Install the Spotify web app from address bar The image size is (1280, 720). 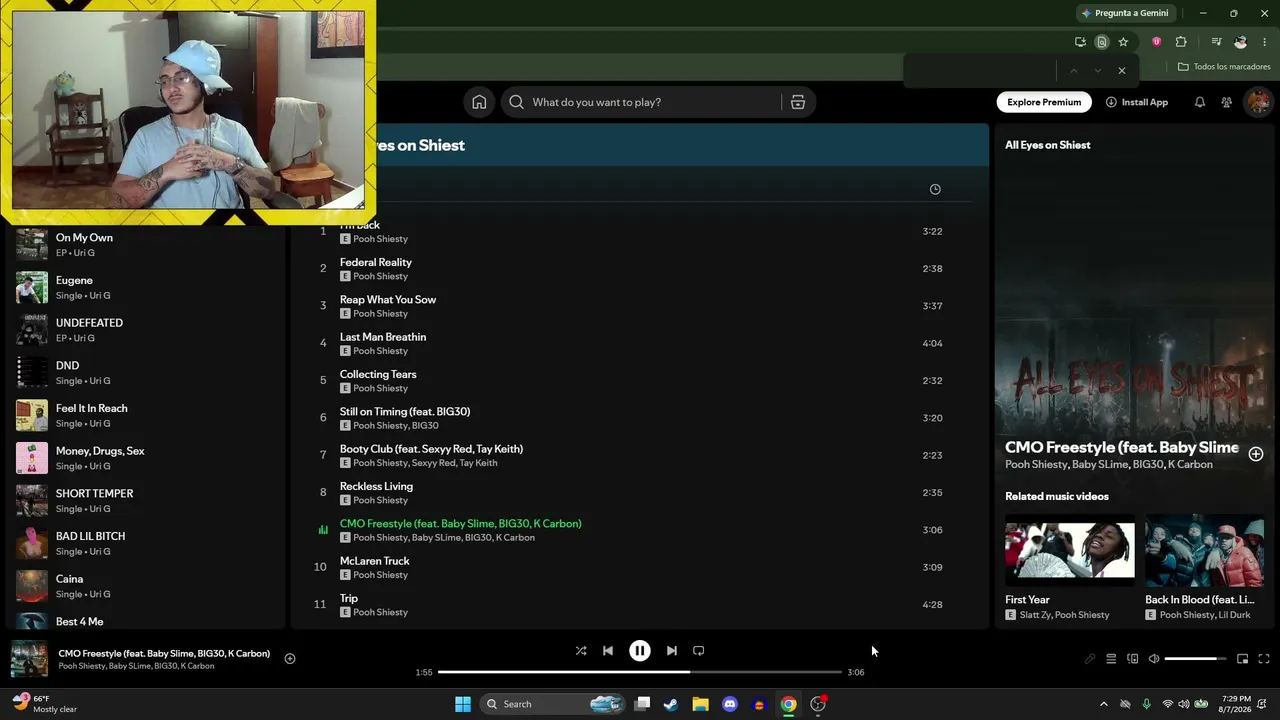(x=1080, y=42)
